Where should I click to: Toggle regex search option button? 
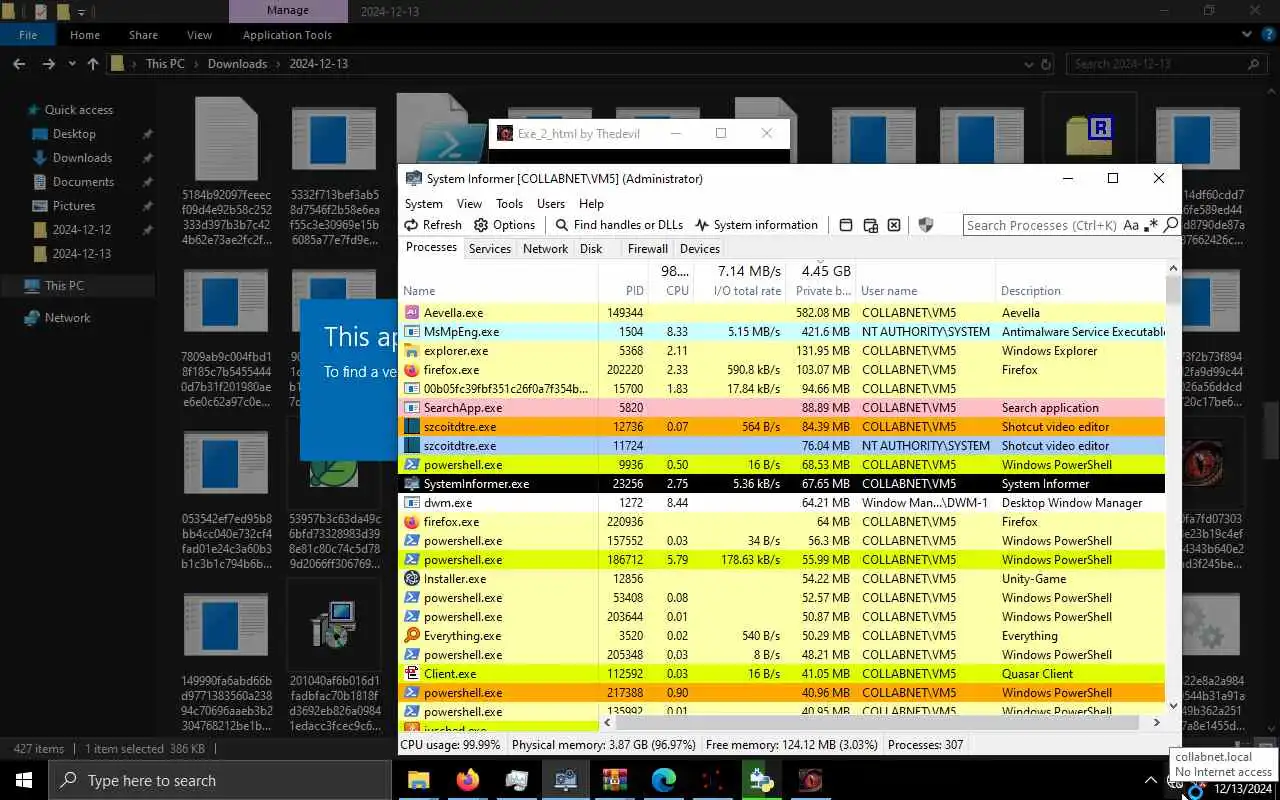click(1152, 225)
